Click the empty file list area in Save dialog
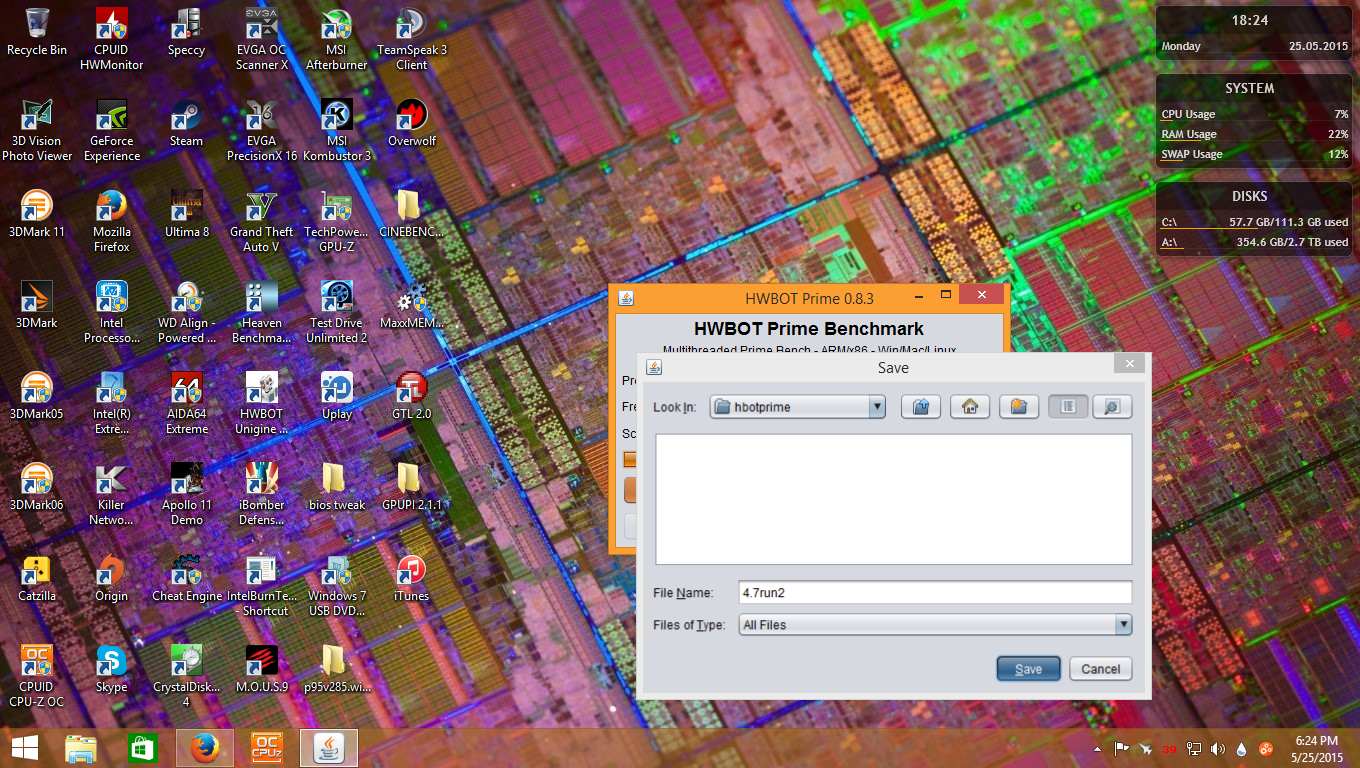 [x=893, y=499]
